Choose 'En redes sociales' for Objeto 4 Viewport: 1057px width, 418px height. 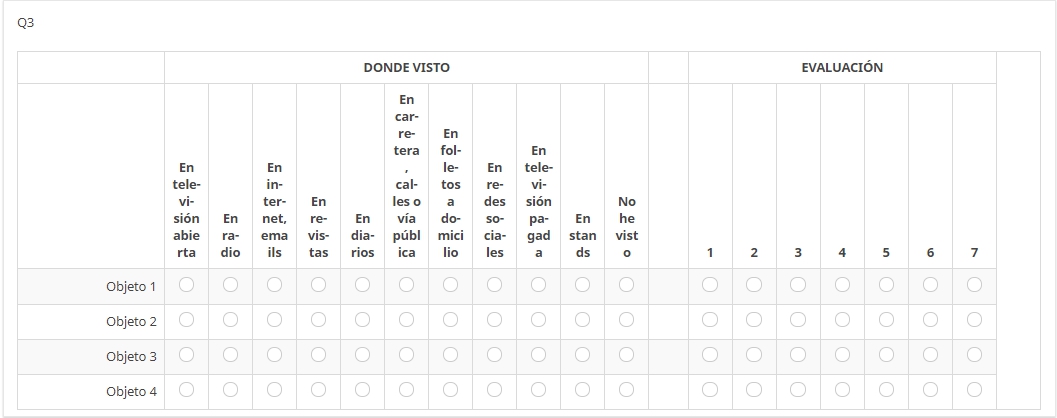[495, 390]
